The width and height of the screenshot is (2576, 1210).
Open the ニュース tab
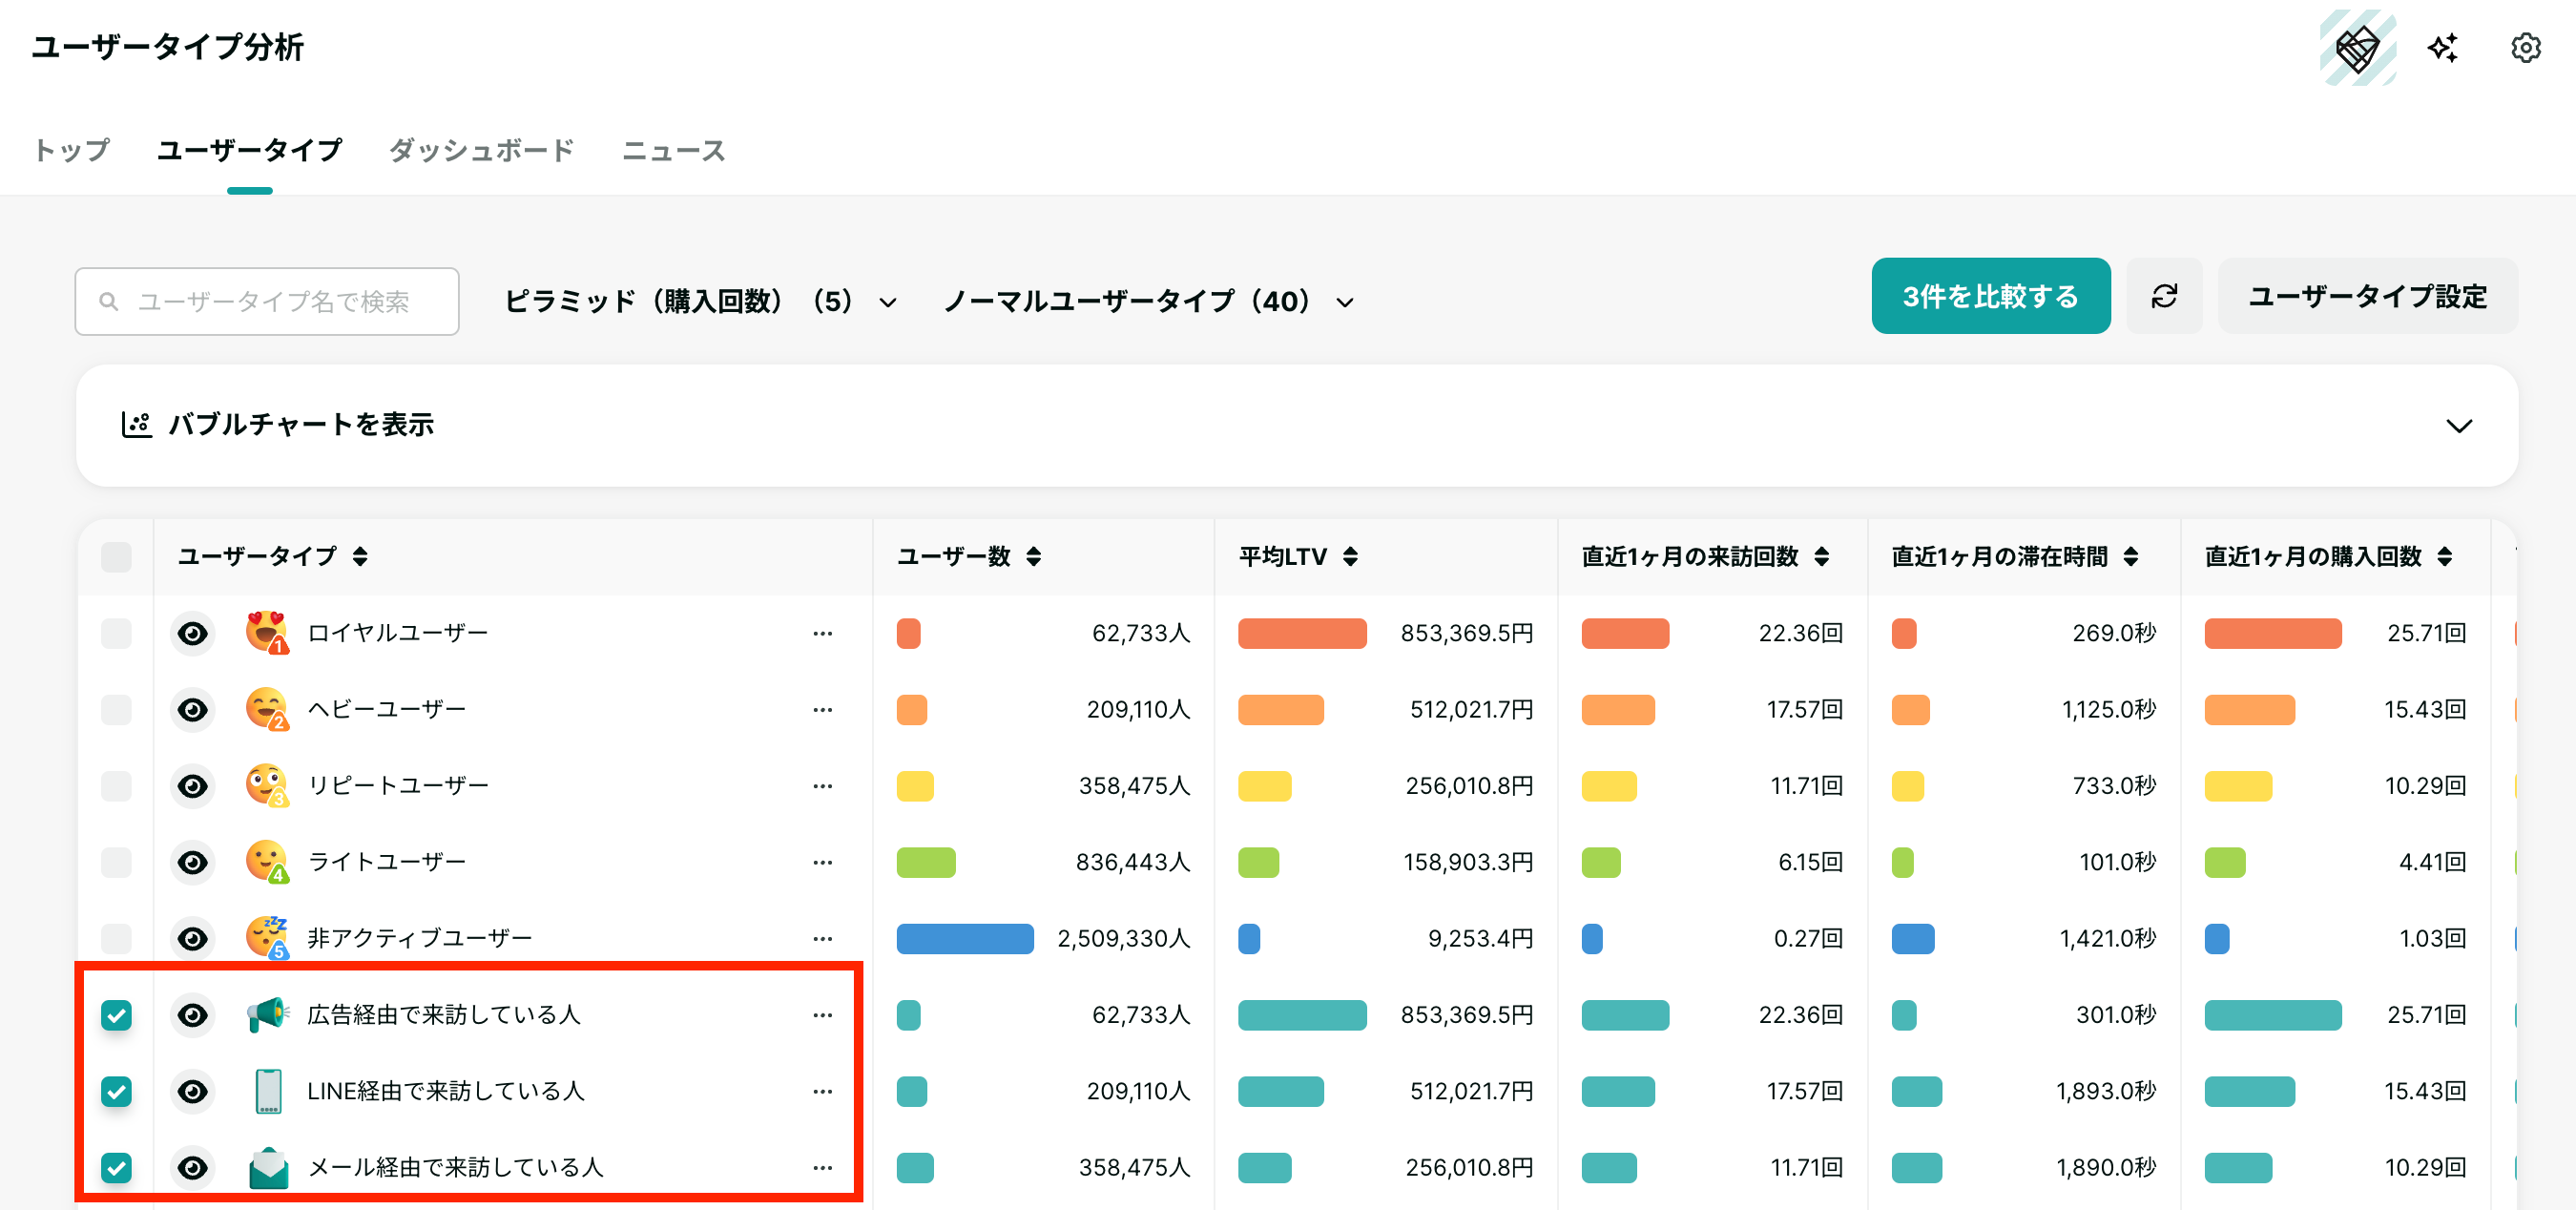(673, 150)
